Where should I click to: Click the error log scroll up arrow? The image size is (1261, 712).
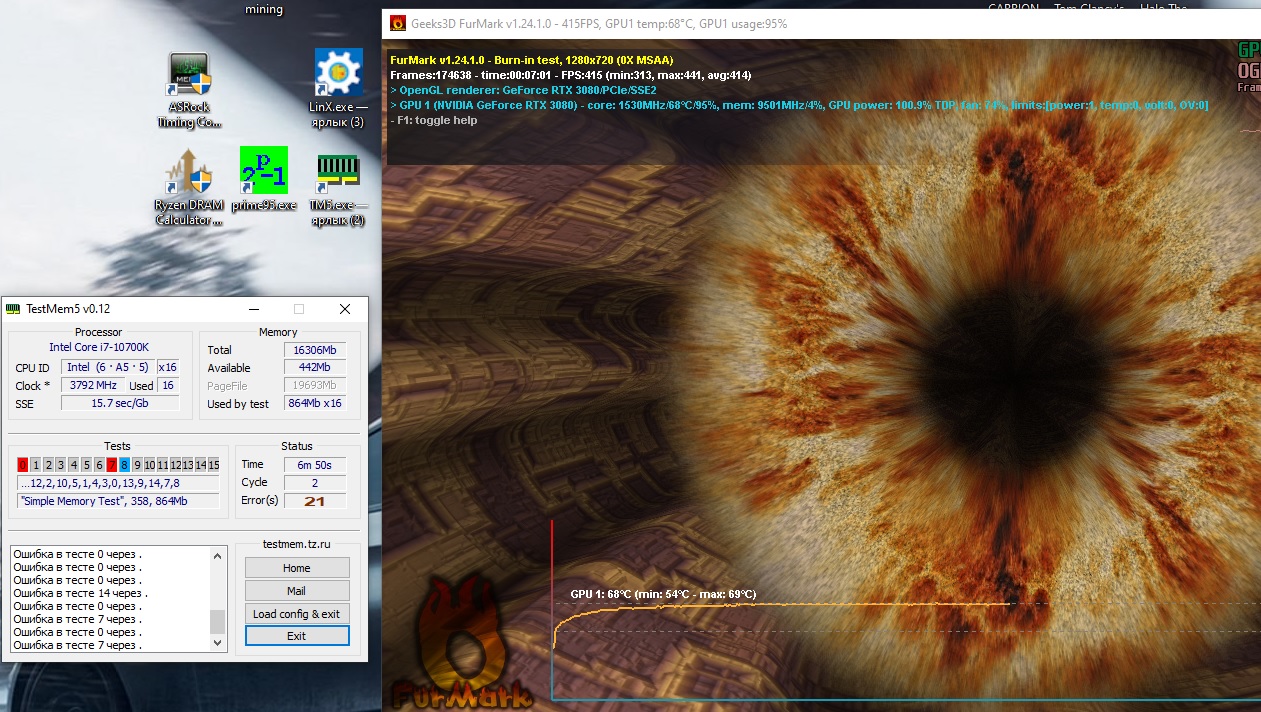(217, 554)
